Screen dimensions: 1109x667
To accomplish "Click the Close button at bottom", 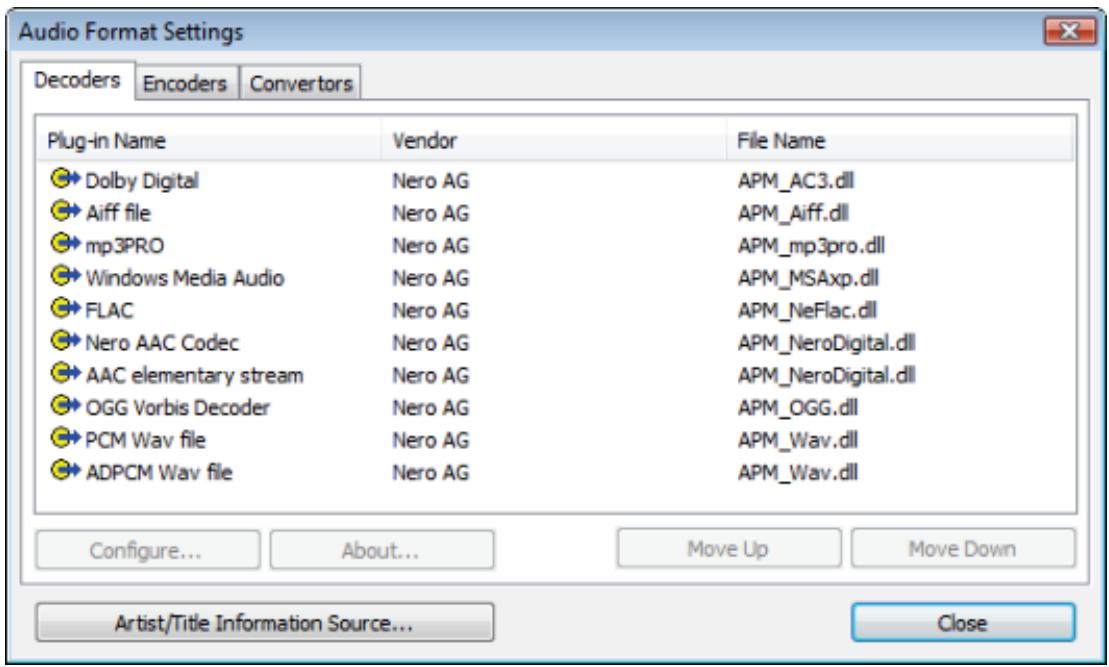I will (x=963, y=623).
